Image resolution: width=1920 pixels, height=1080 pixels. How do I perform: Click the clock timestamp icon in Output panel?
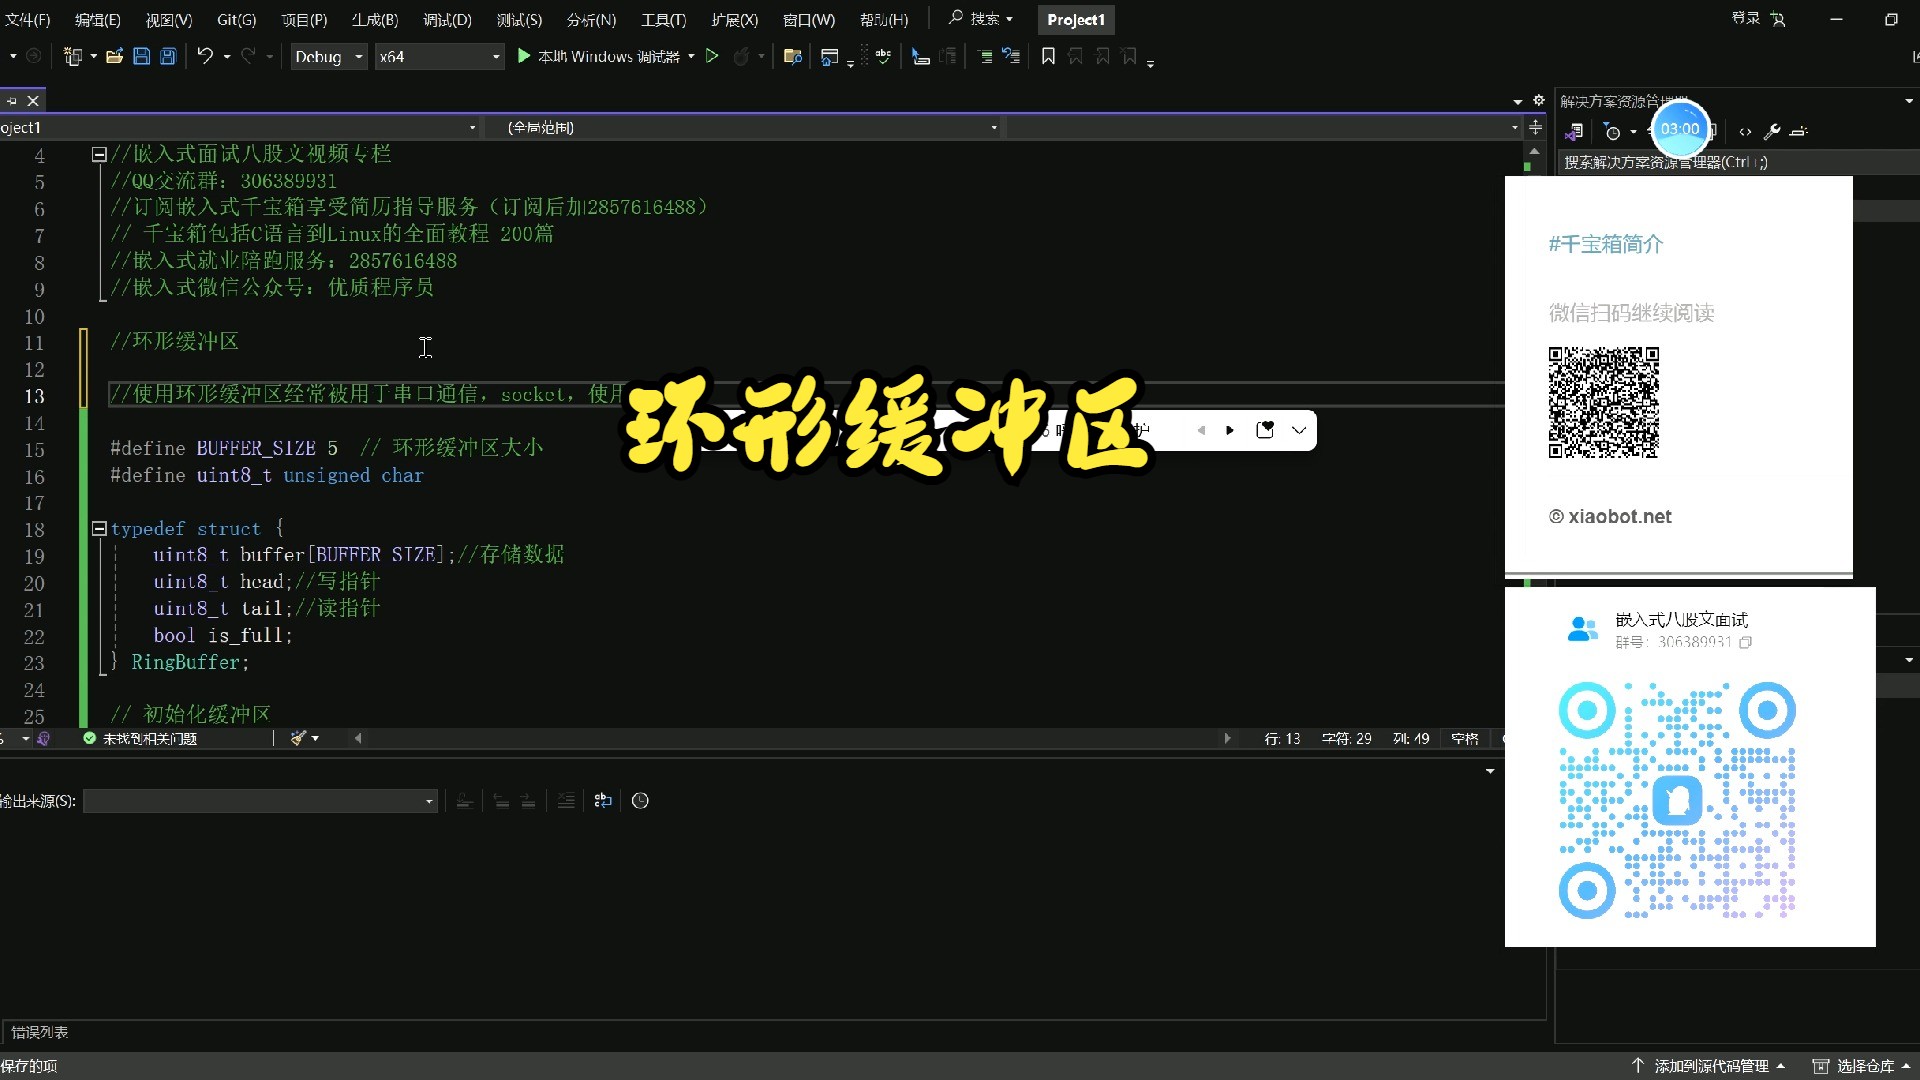[x=640, y=800]
